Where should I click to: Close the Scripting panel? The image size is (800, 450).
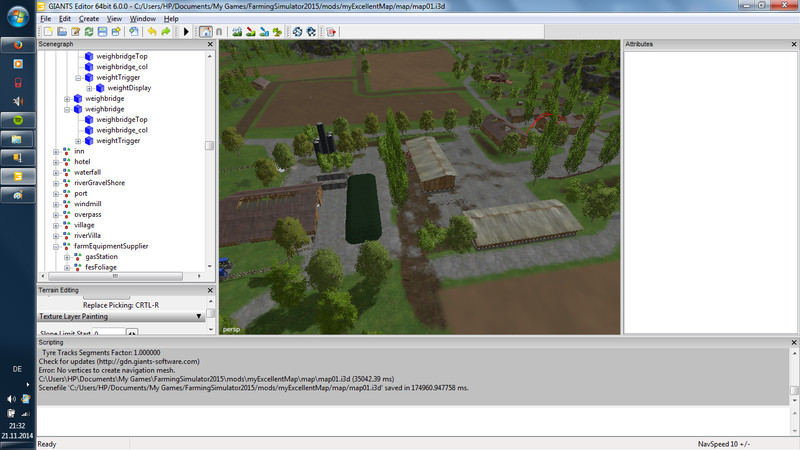[x=794, y=342]
